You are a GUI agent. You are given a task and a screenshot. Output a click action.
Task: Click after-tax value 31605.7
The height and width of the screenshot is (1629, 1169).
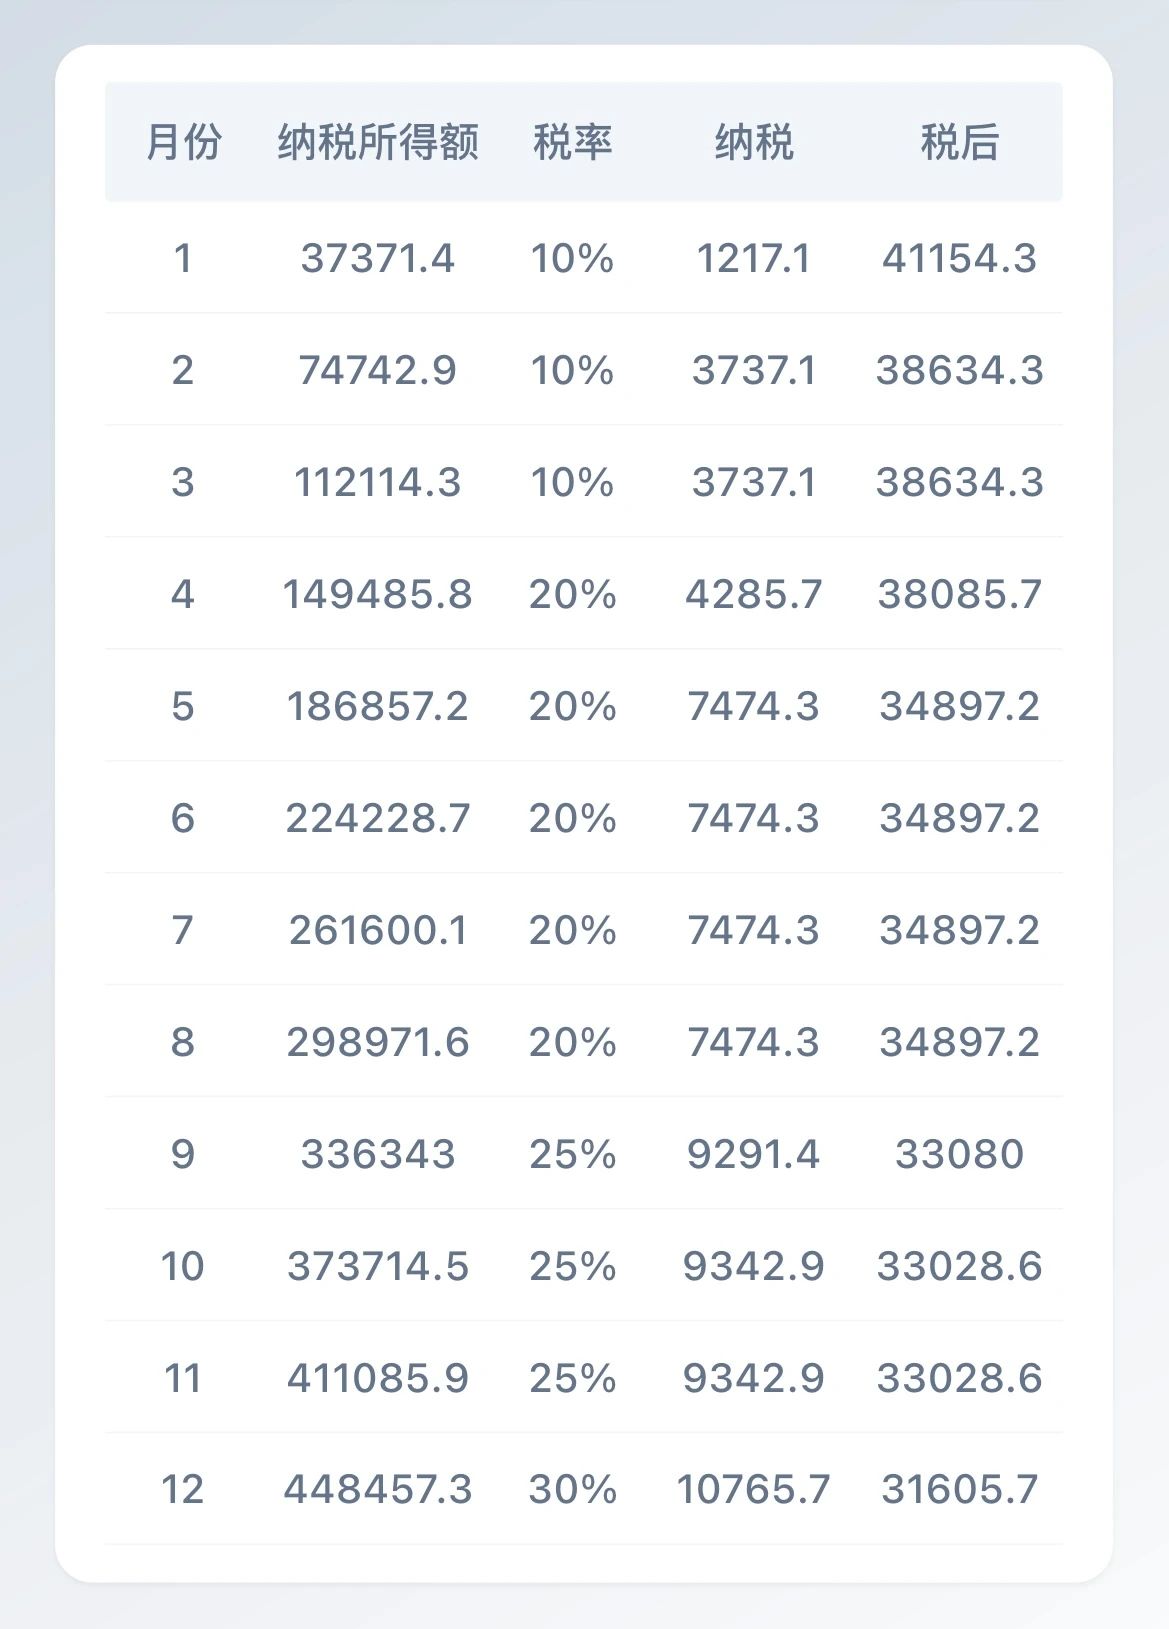[x=959, y=1490]
